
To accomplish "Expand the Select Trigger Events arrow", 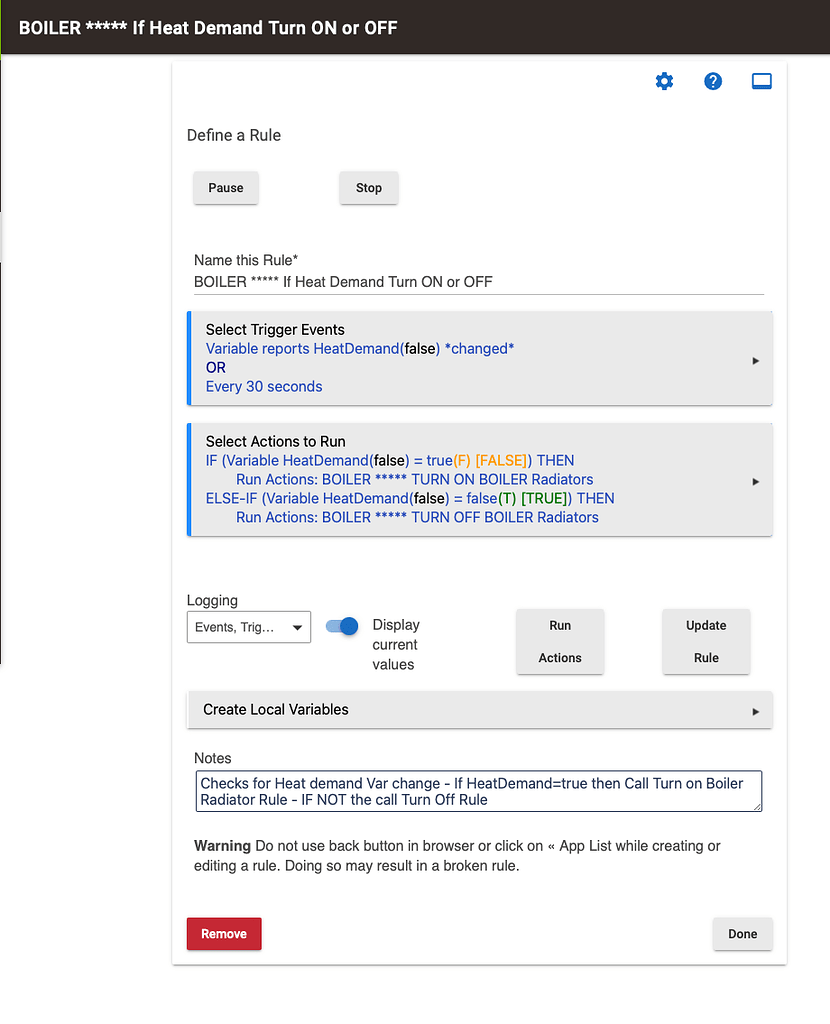I will pyautogui.click(x=755, y=361).
